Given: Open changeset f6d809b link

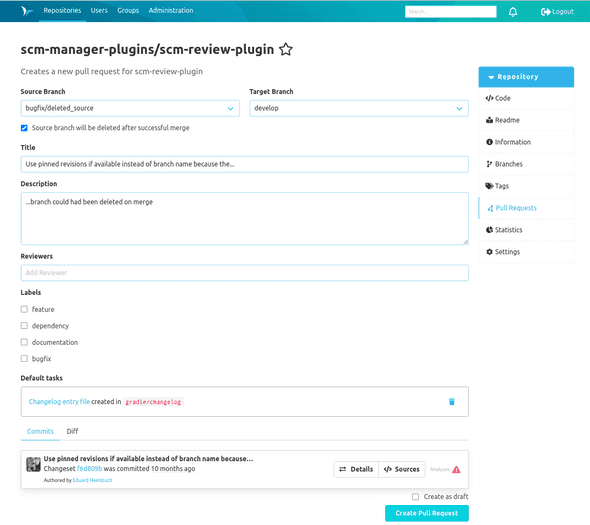Looking at the screenshot, I should click(x=89, y=469).
